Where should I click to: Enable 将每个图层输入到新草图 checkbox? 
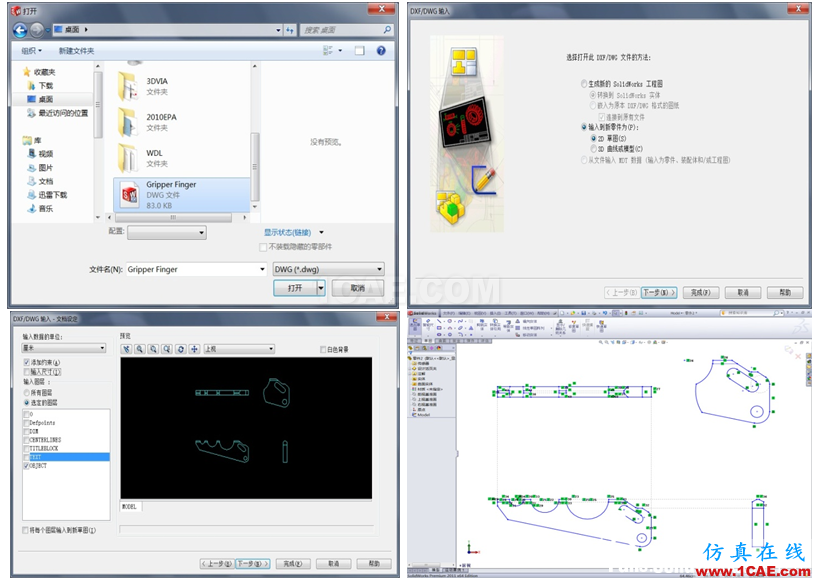coord(25,530)
